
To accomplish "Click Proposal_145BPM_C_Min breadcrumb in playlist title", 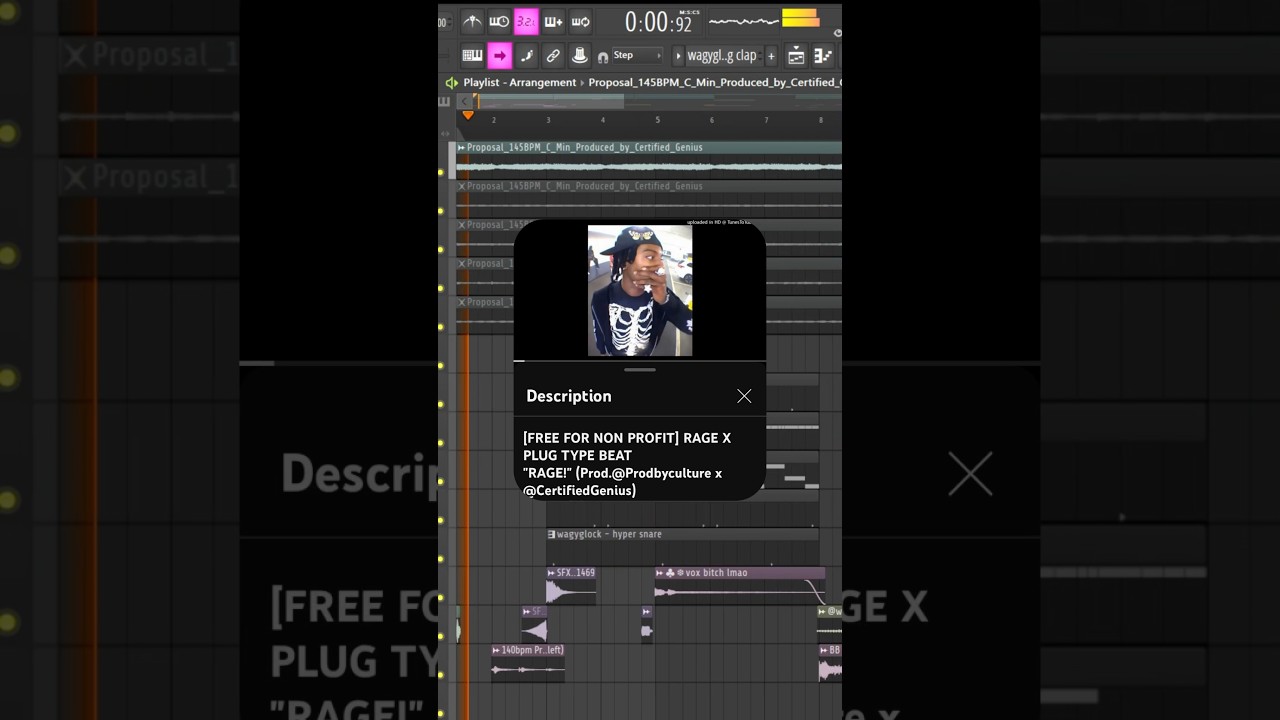I will [x=714, y=83].
